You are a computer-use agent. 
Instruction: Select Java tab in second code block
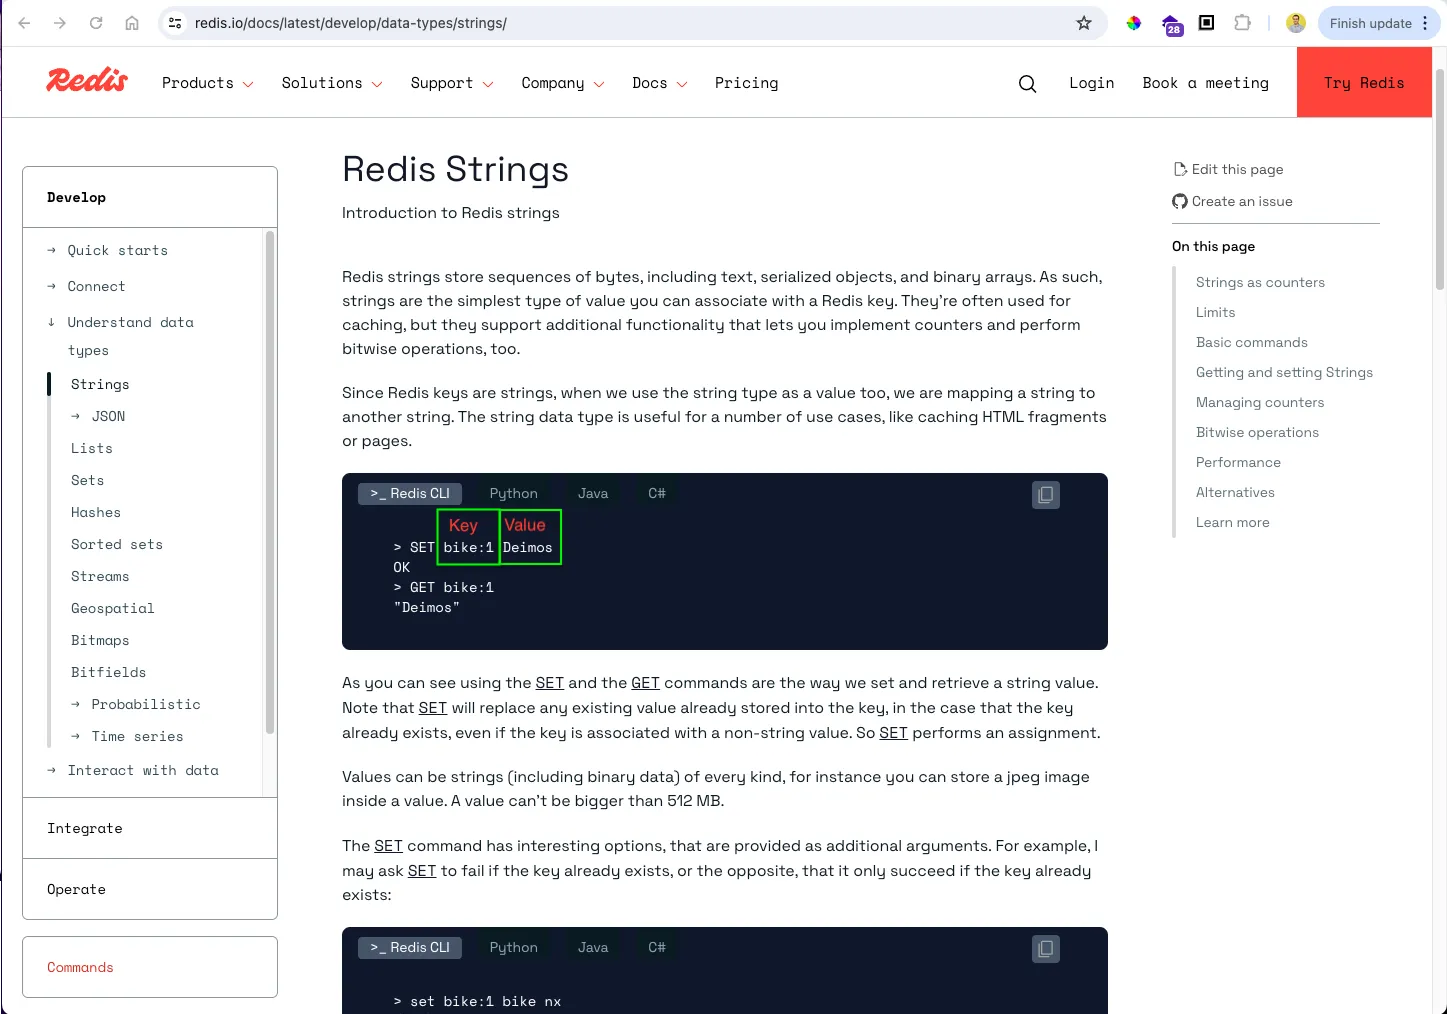[593, 948]
